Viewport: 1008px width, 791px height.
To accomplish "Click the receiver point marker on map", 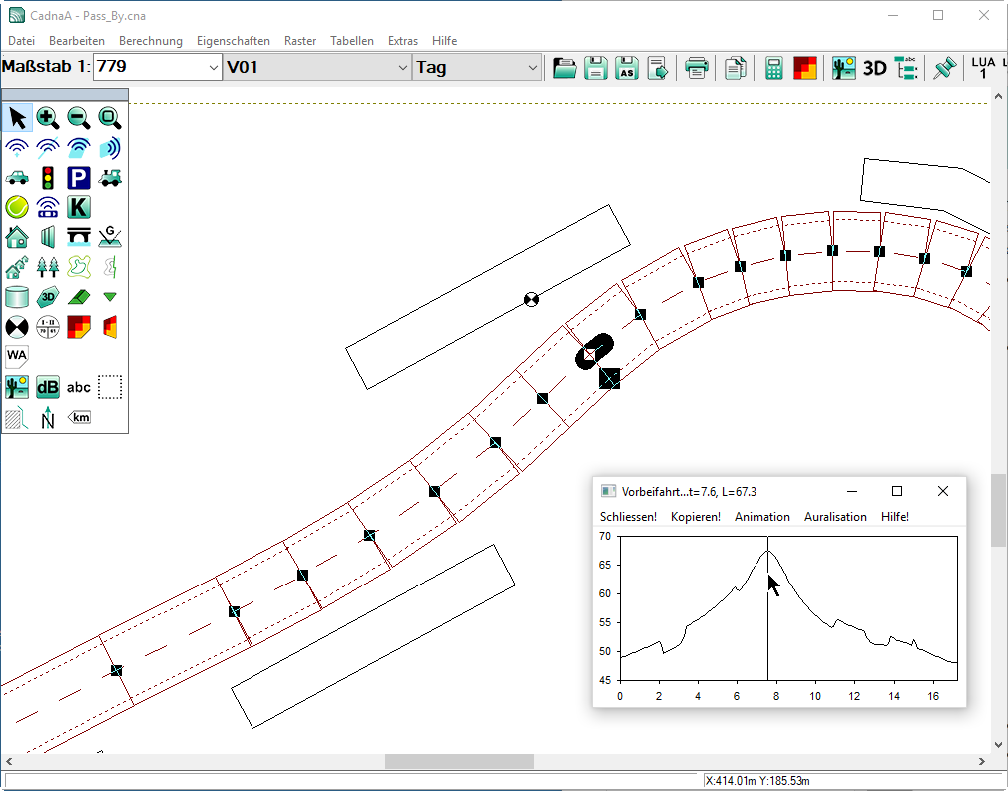I will click(531, 299).
